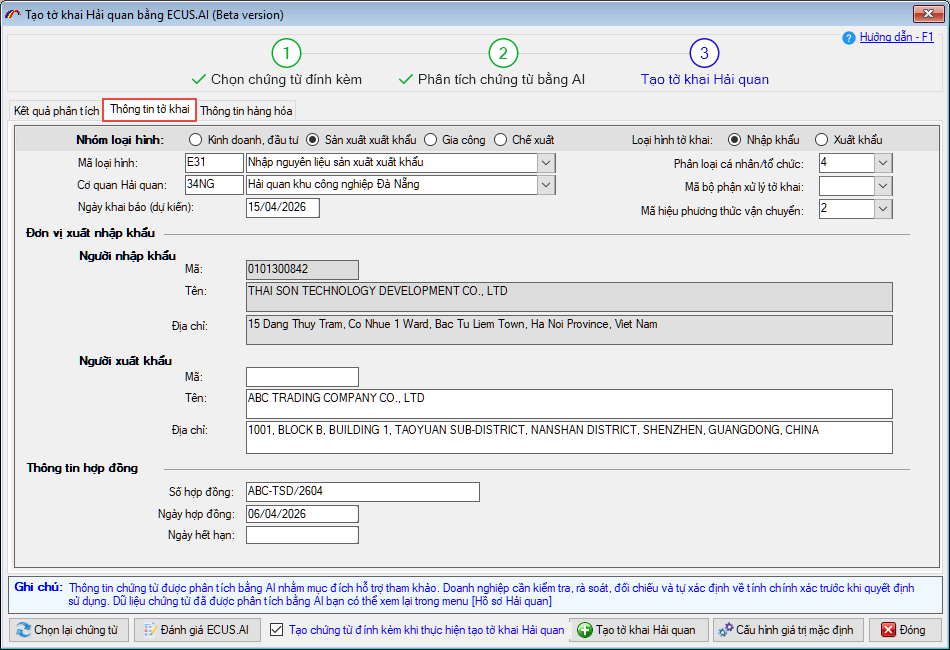
Task: Select the Gia công radio button
Action: pos(431,140)
